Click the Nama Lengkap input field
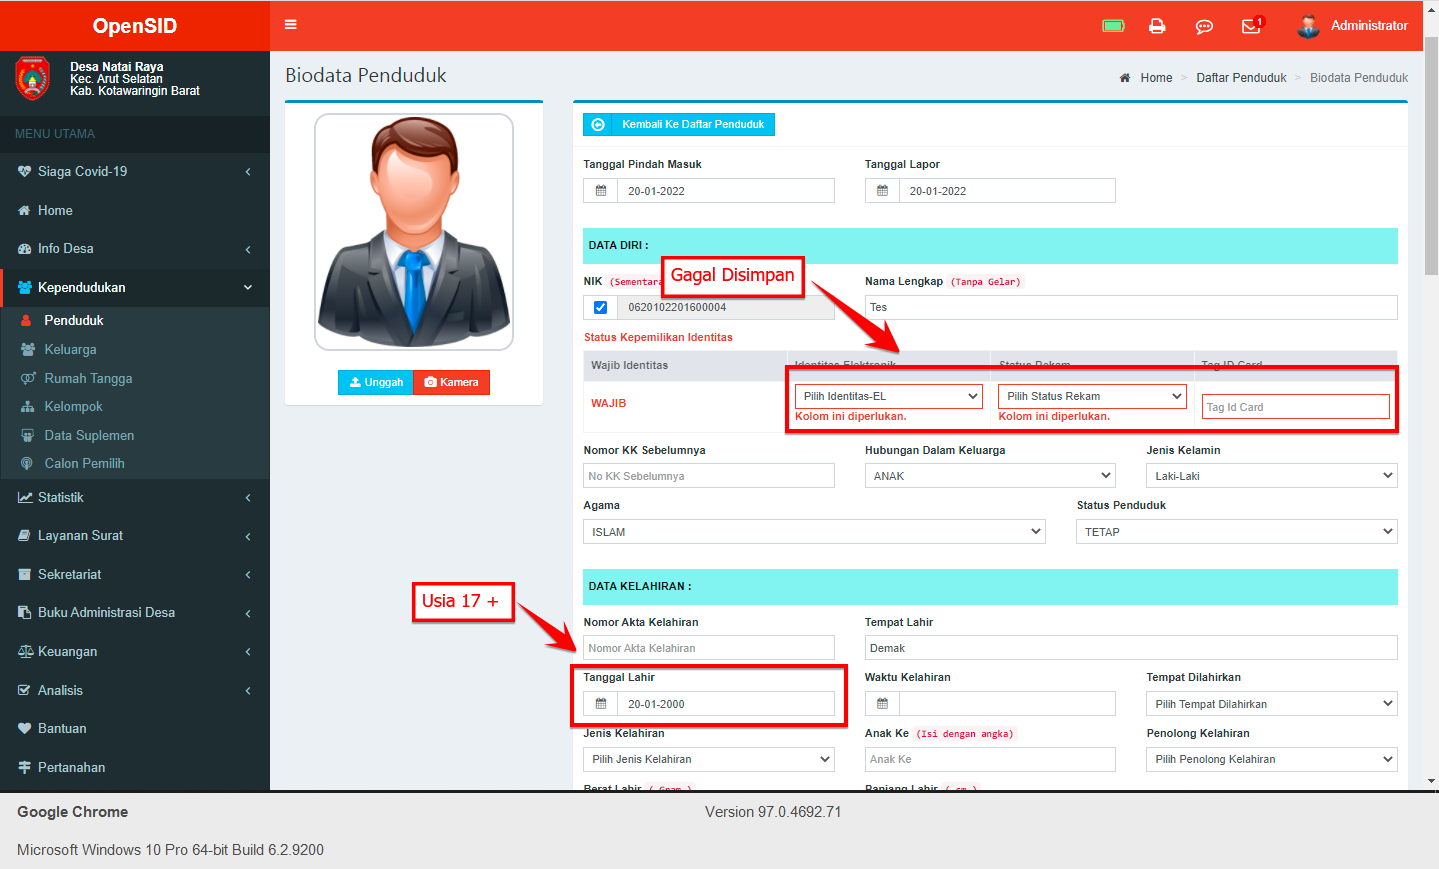1439x869 pixels. pyautogui.click(x=1131, y=307)
